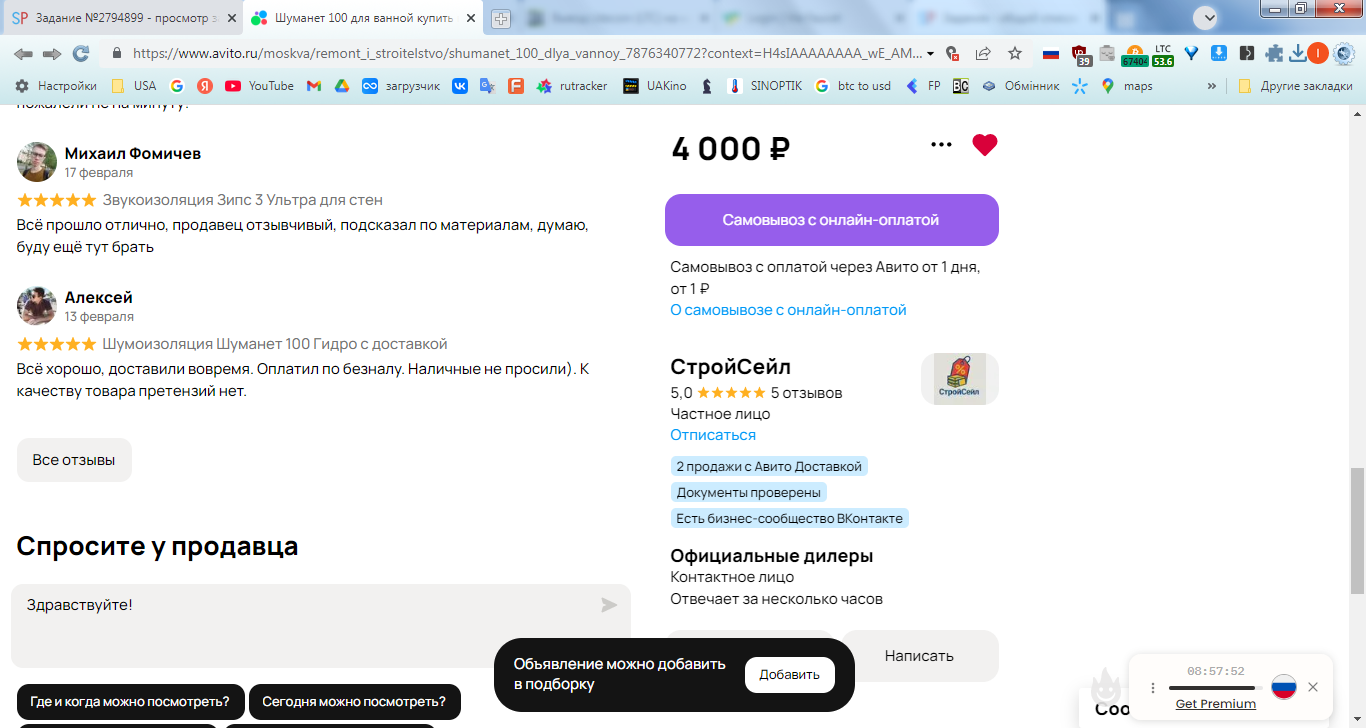Open the Google Drive bookmark icon

pos(342,86)
